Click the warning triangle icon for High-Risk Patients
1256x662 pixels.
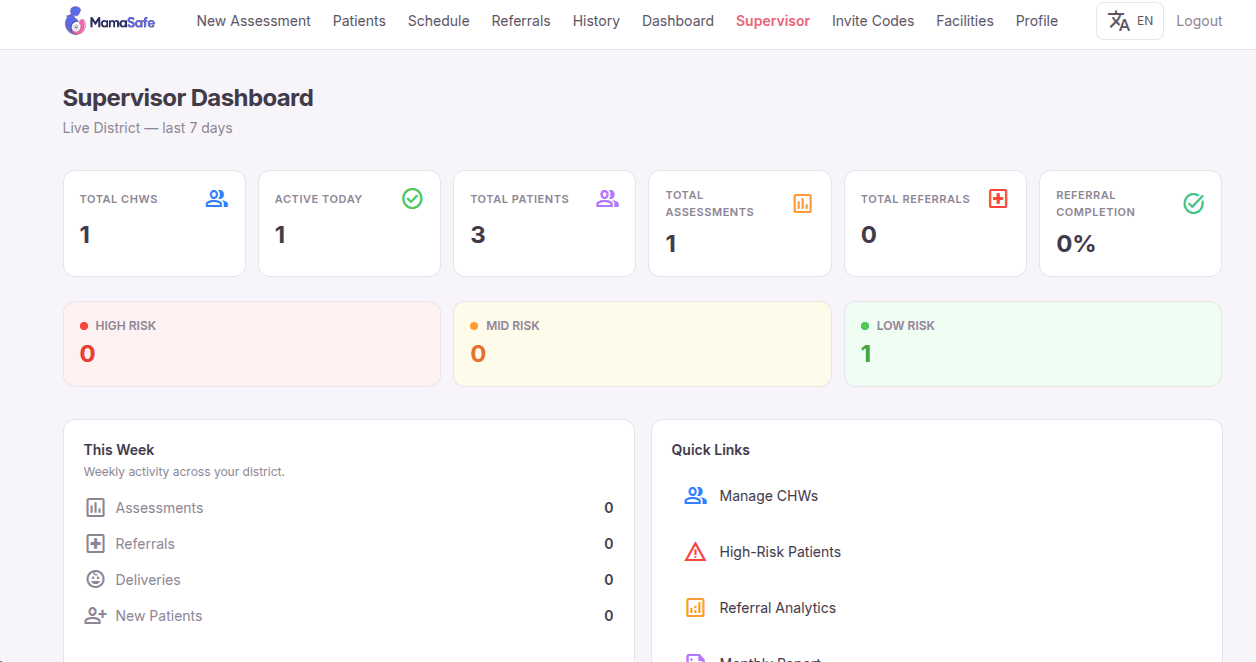[695, 552]
